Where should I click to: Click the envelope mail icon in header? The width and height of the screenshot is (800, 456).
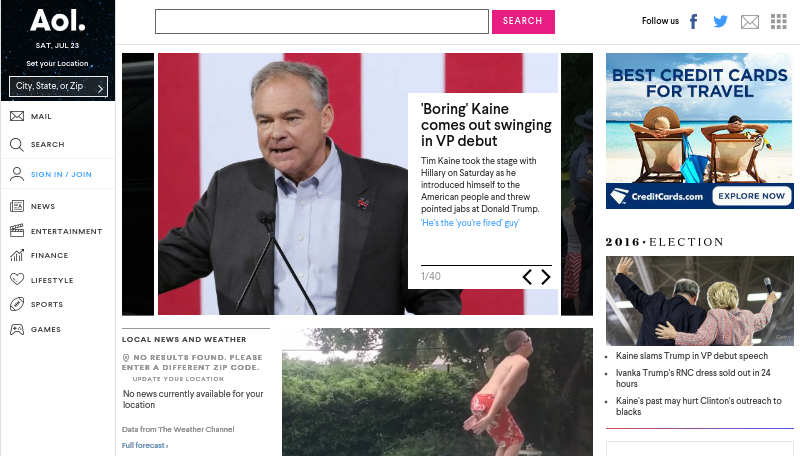(749, 22)
